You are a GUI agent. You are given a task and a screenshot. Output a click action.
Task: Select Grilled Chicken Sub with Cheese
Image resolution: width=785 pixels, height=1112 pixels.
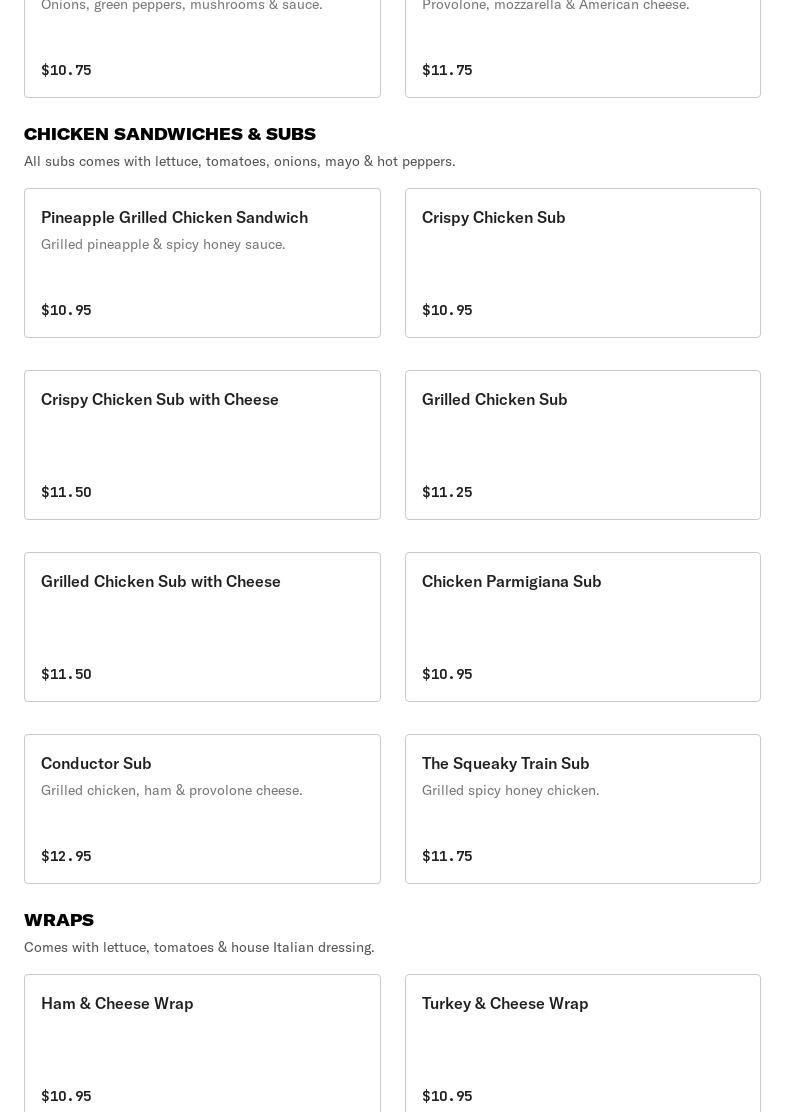click(202, 627)
